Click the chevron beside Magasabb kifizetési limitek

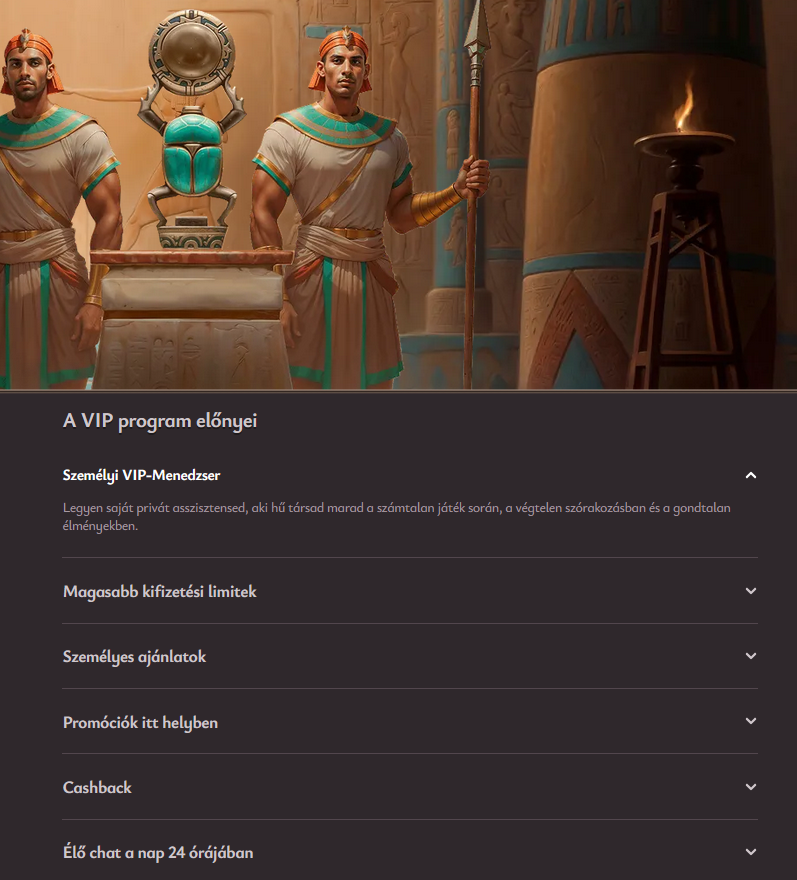click(750, 590)
